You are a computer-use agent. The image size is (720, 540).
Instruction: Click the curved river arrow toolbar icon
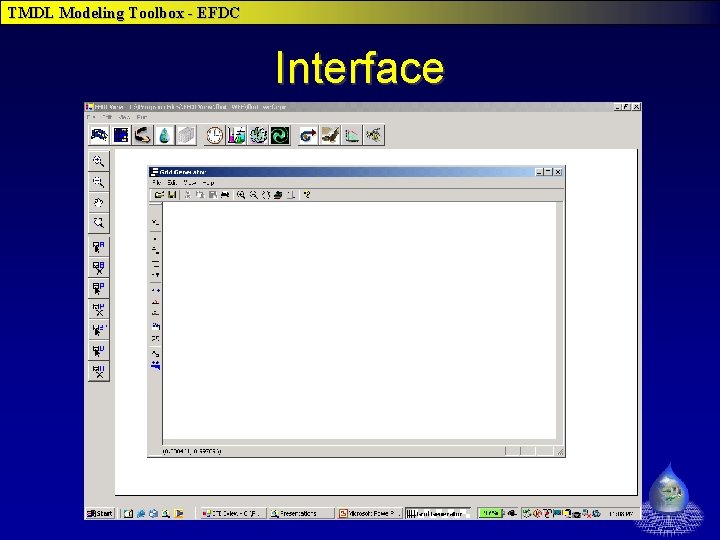[143, 135]
